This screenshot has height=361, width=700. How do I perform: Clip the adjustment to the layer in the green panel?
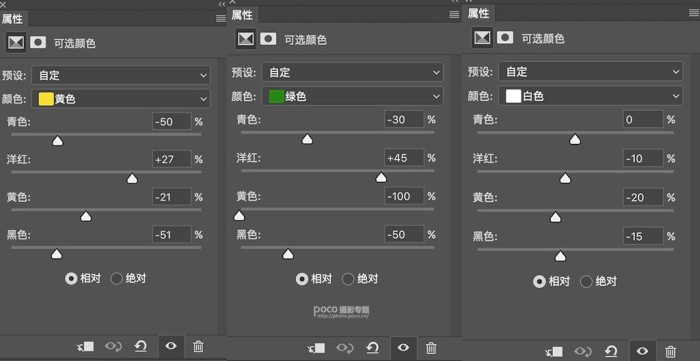tap(317, 348)
